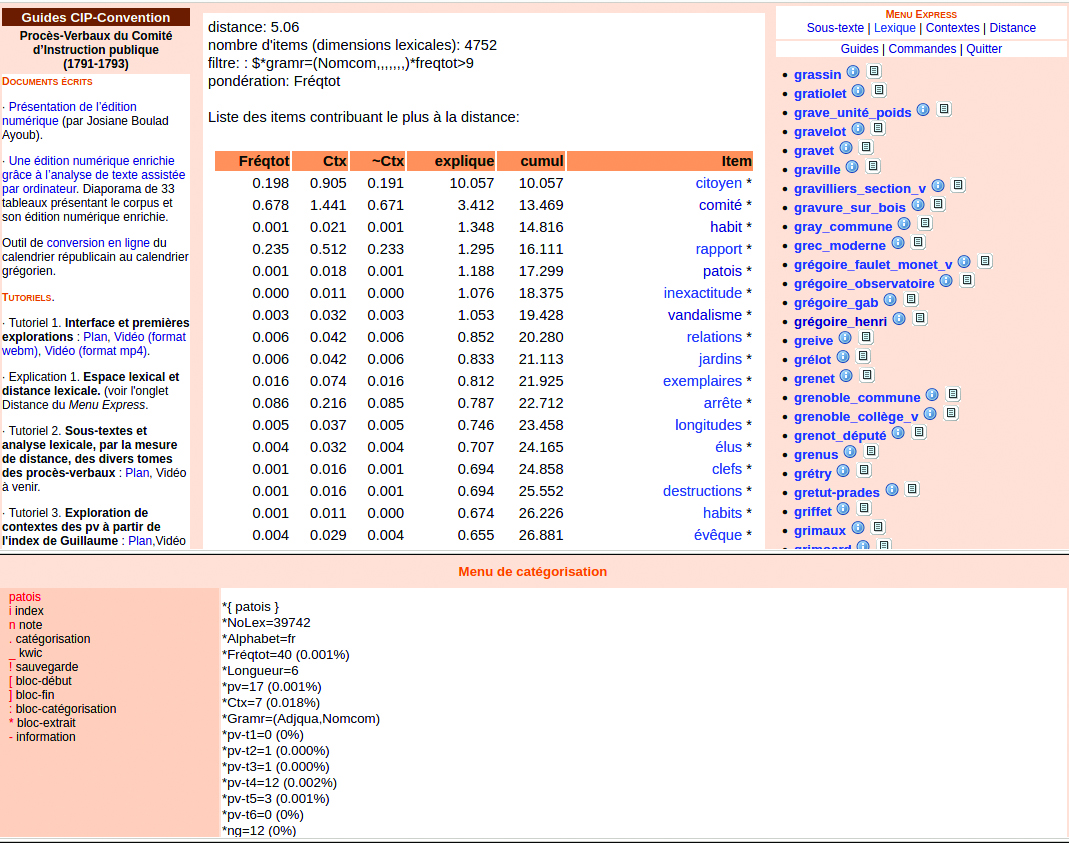This screenshot has height=843, width=1069.
Task: Open document icon next to gretut-prades
Action: tap(912, 490)
